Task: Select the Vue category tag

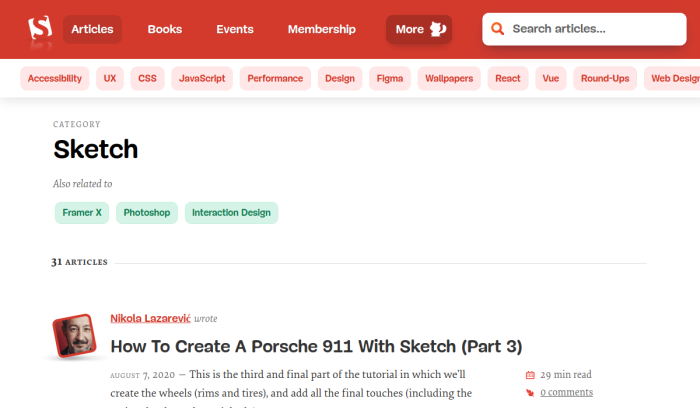Action: pyautogui.click(x=551, y=79)
